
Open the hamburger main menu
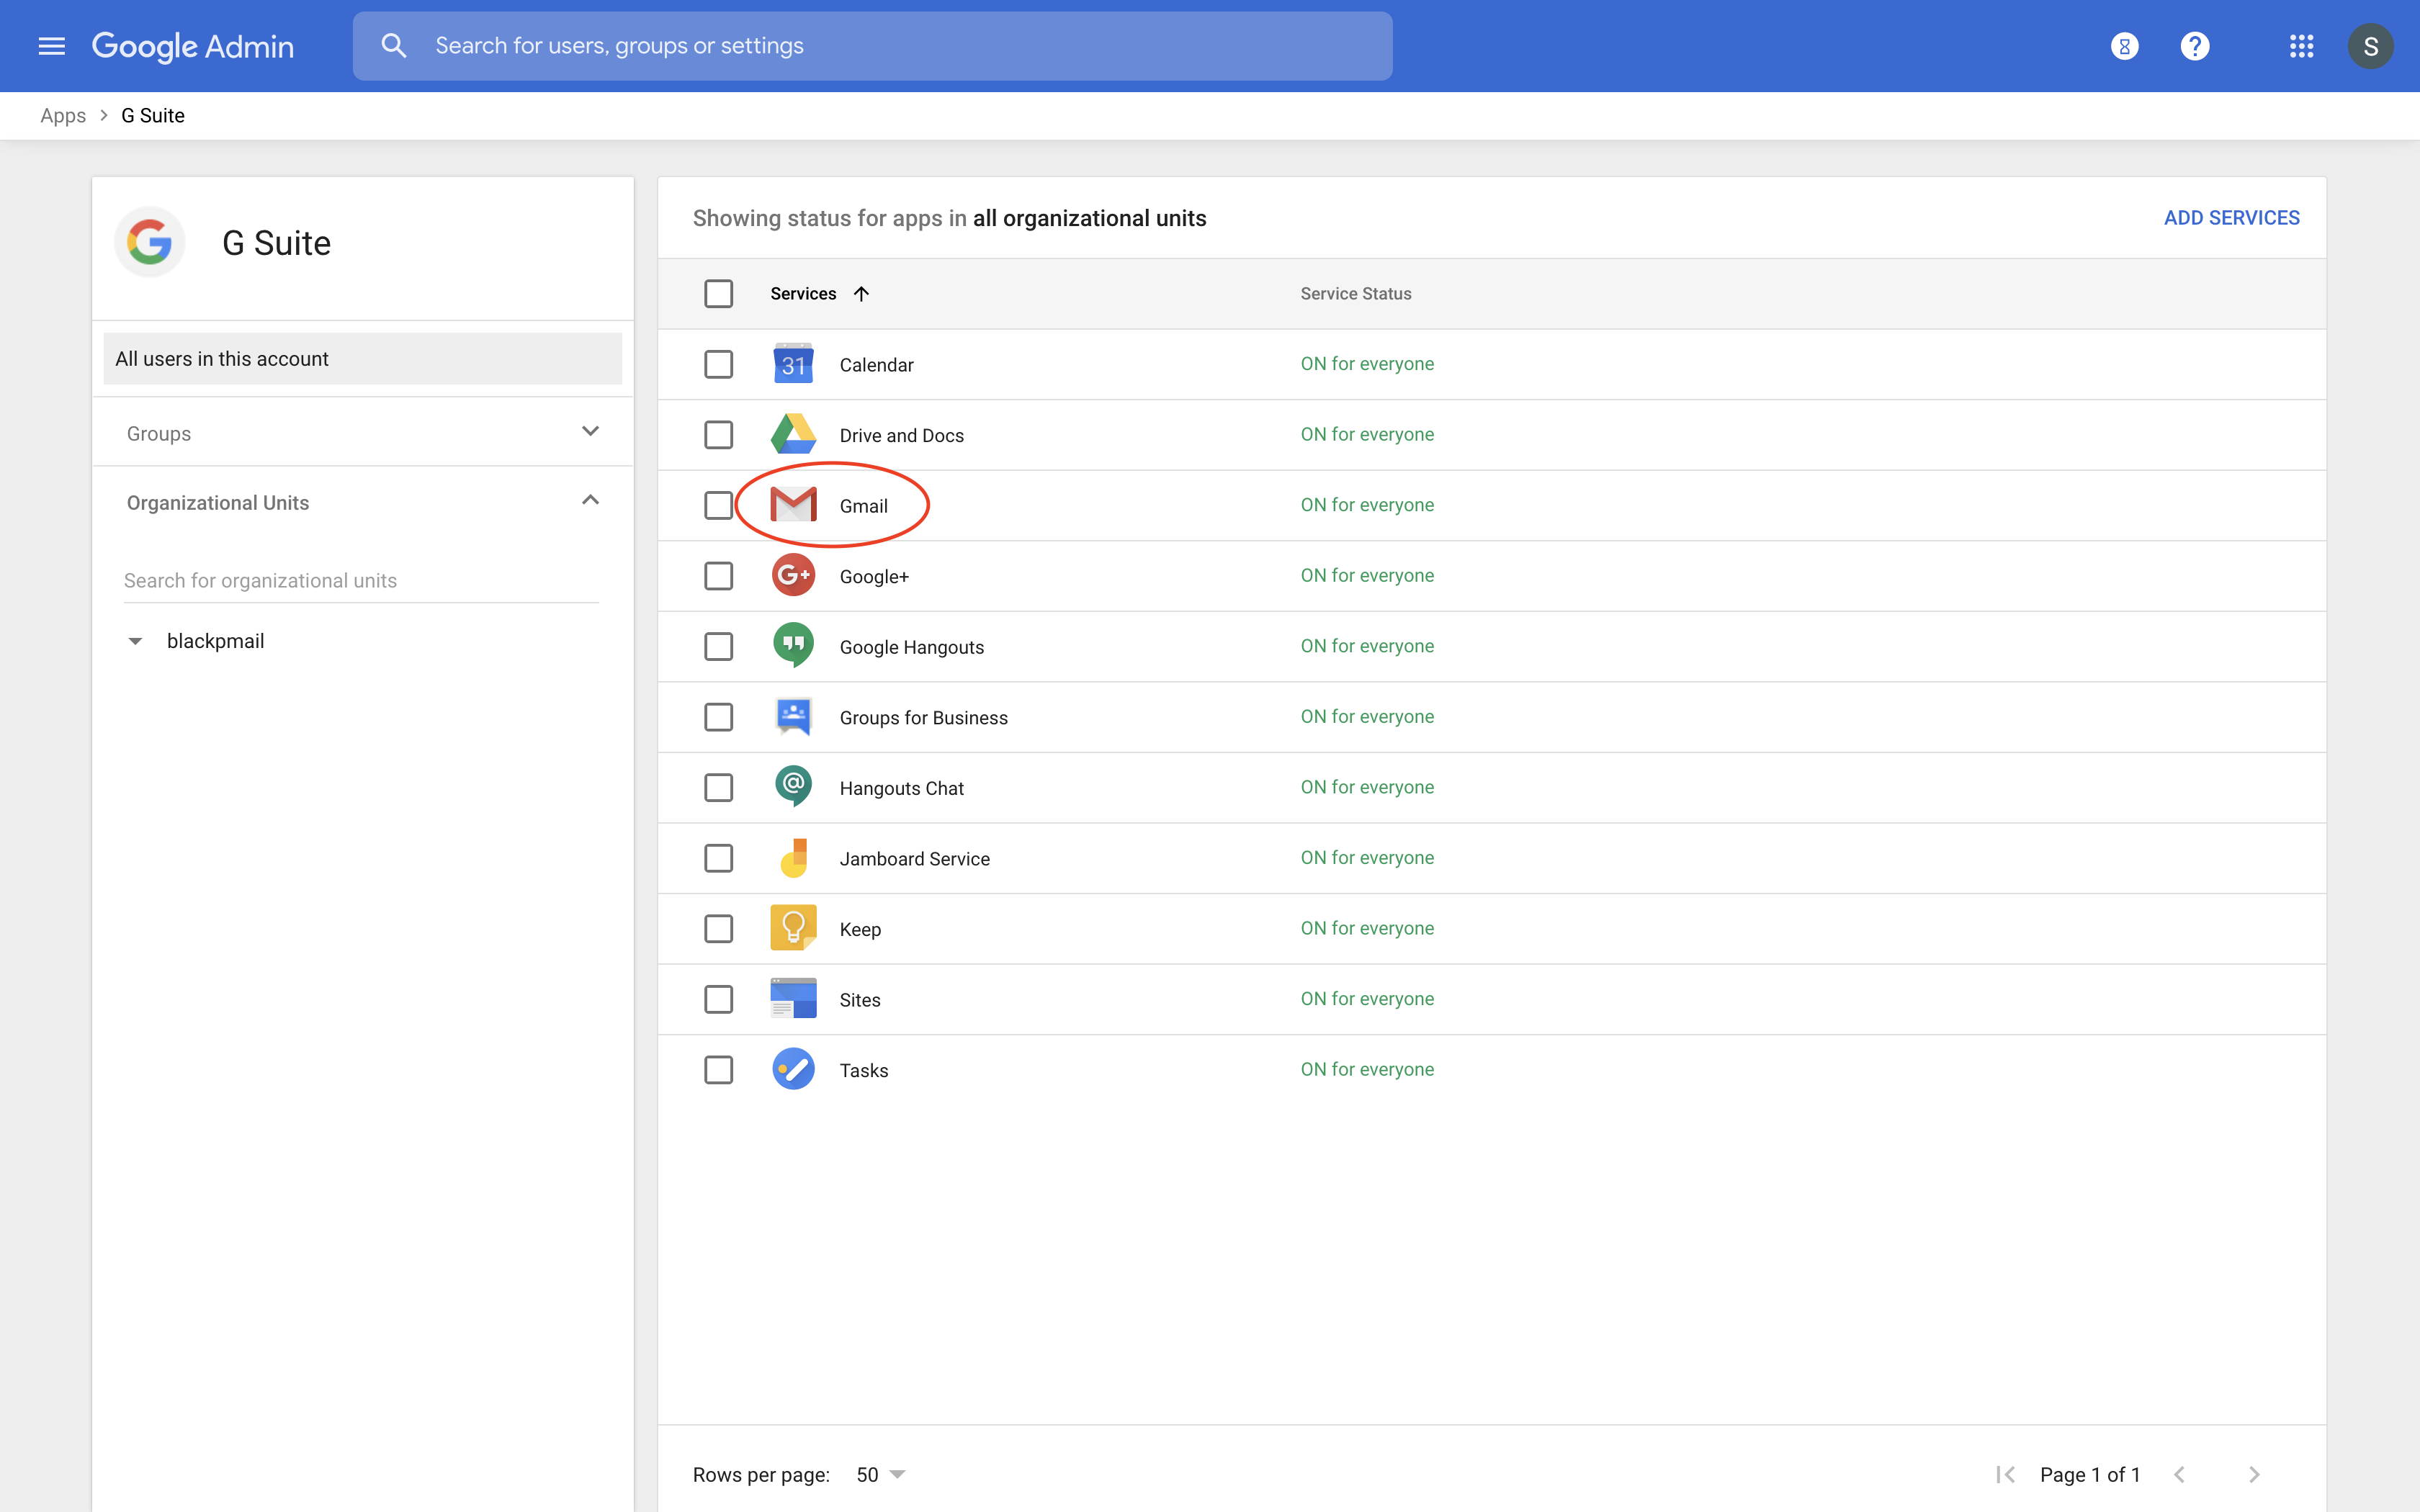click(x=51, y=46)
